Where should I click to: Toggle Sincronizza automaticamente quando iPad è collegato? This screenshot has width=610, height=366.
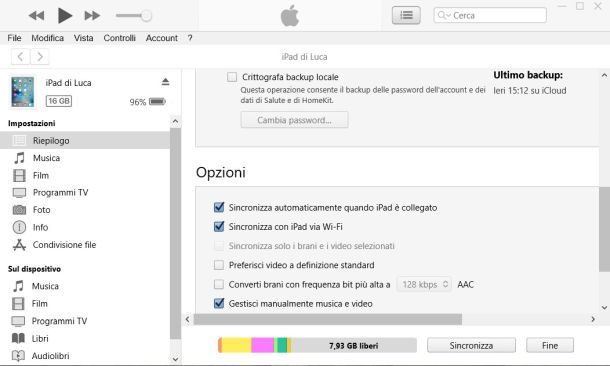click(219, 207)
